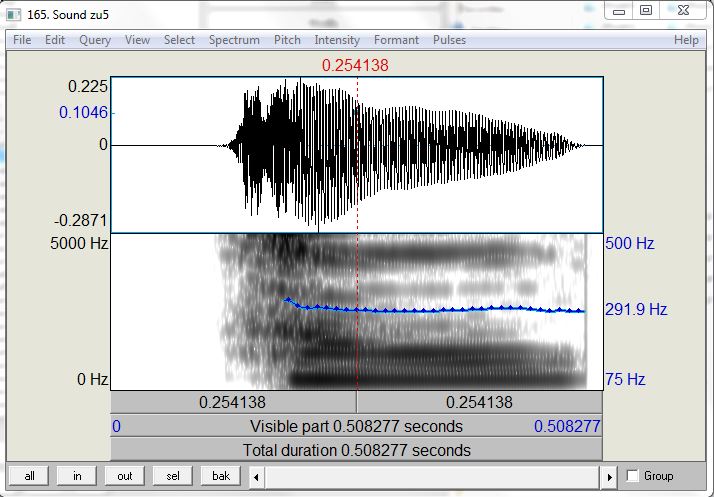Play the left 0.254138 segment bar
The image size is (714, 497).
point(233,403)
